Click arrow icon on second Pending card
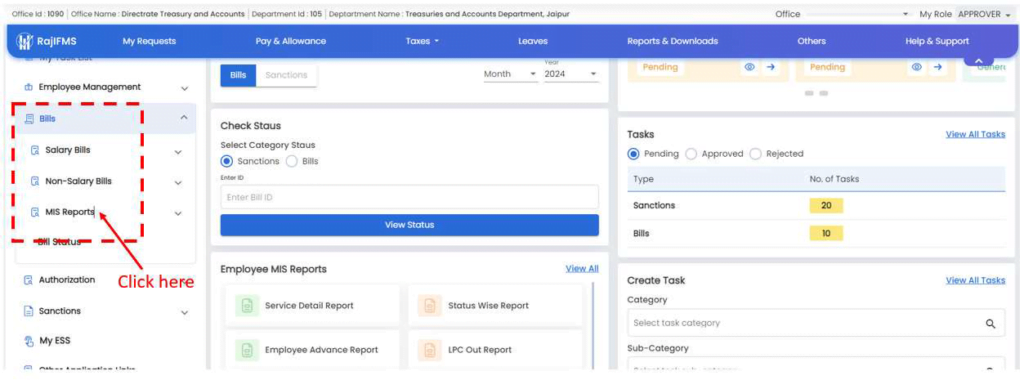The image size is (1024, 380). point(937,67)
